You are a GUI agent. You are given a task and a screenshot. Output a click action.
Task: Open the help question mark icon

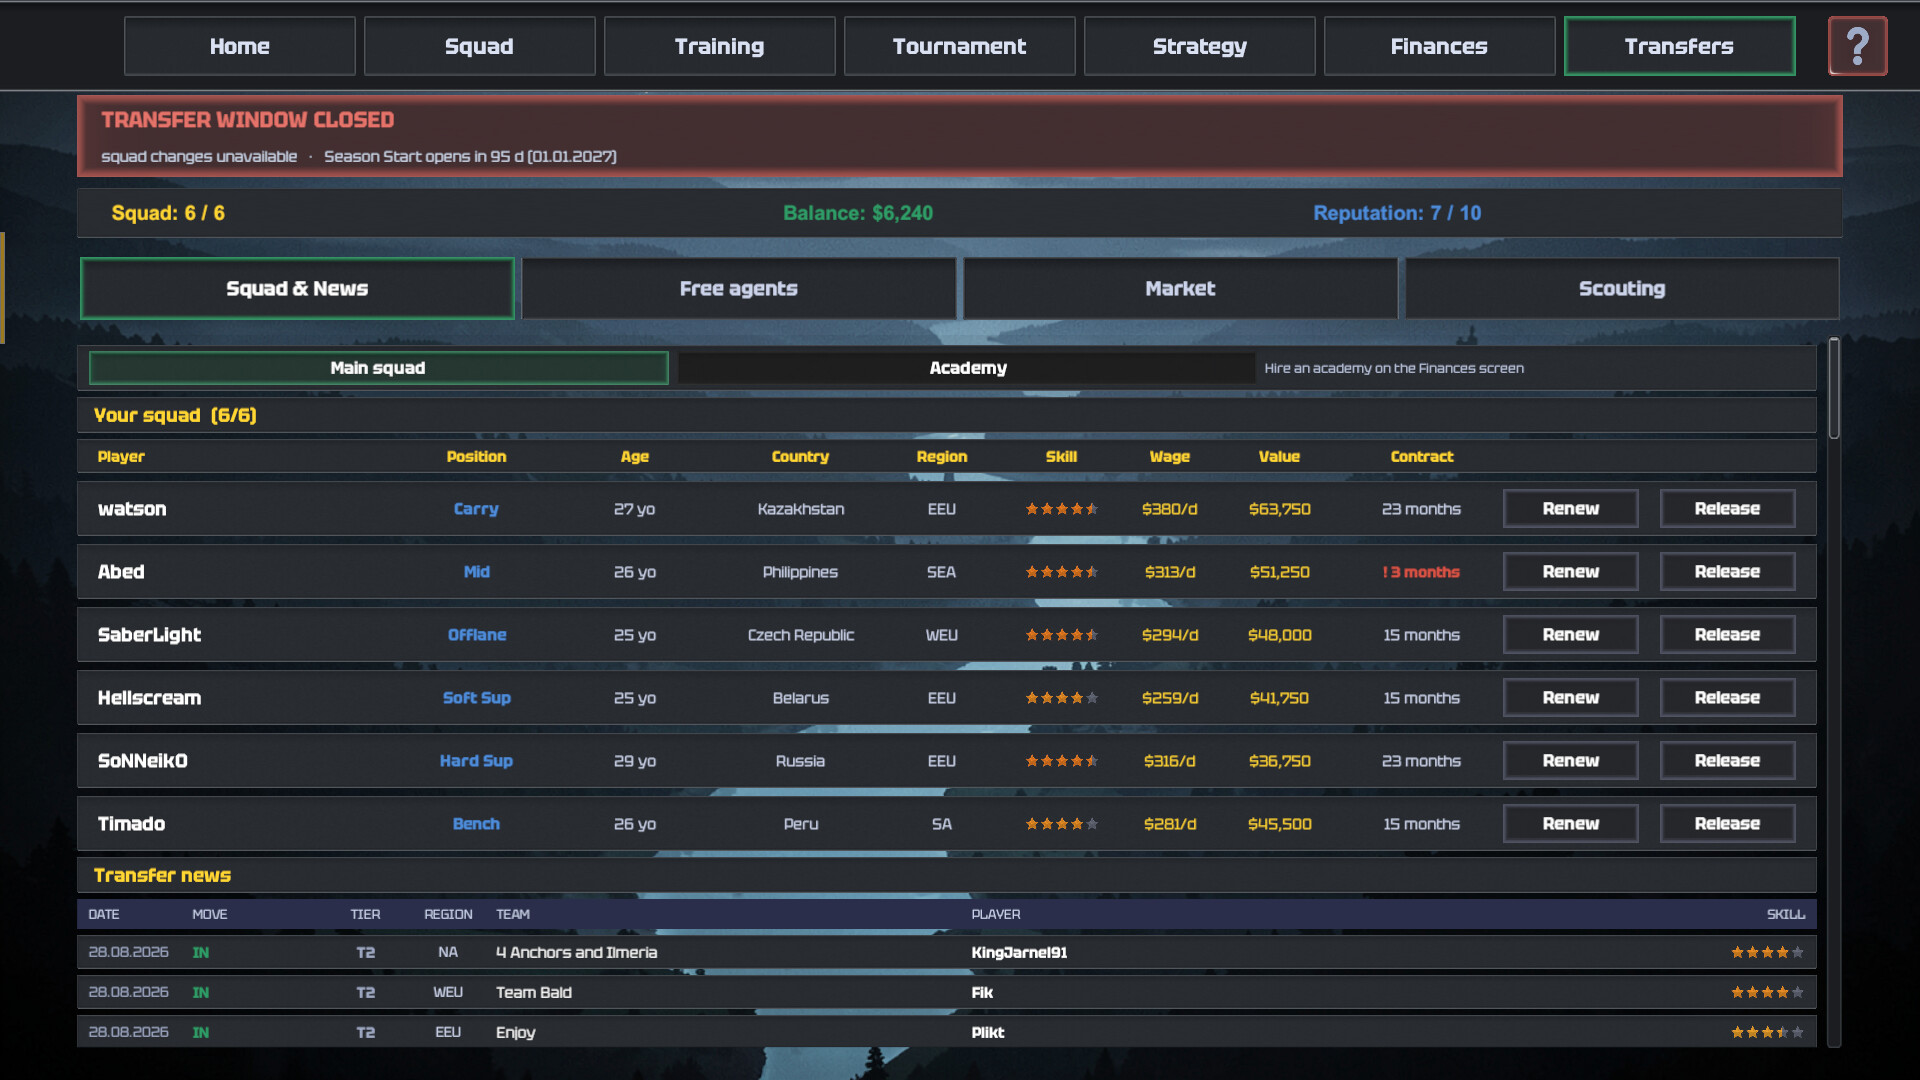1857,46
